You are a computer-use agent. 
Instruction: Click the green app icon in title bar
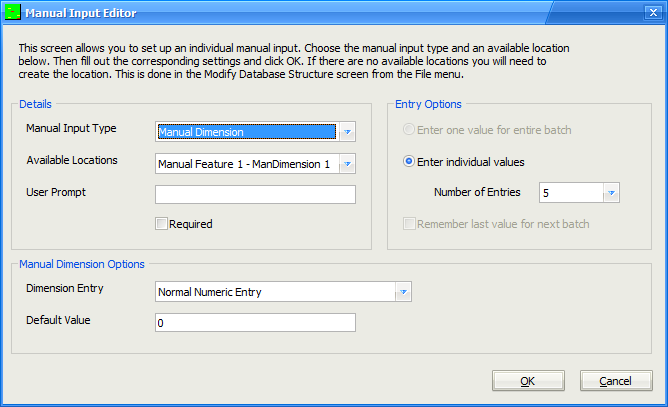tap(12, 12)
